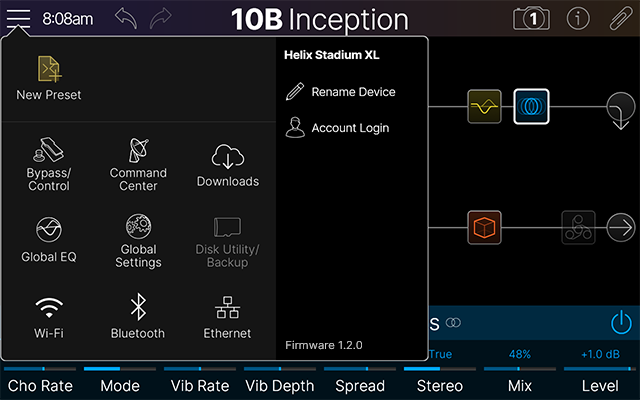The width and height of the screenshot is (640, 400).
Task: Toggle the block bypass power button
Action: [621, 322]
